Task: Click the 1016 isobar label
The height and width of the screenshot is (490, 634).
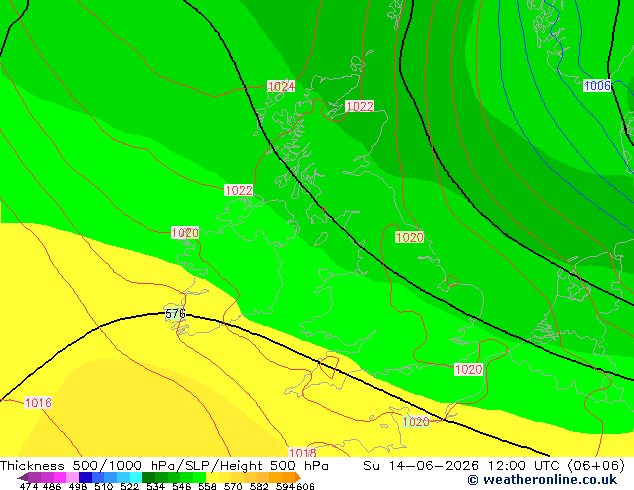Action: [x=38, y=403]
